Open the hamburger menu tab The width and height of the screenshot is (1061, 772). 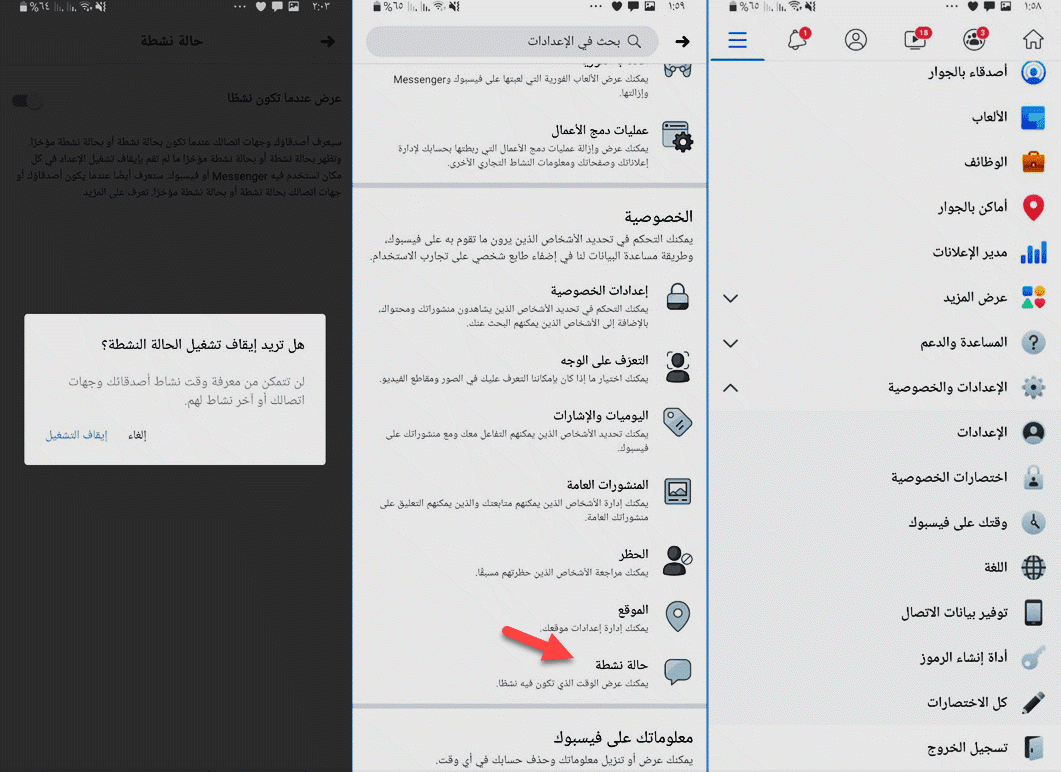pos(737,40)
